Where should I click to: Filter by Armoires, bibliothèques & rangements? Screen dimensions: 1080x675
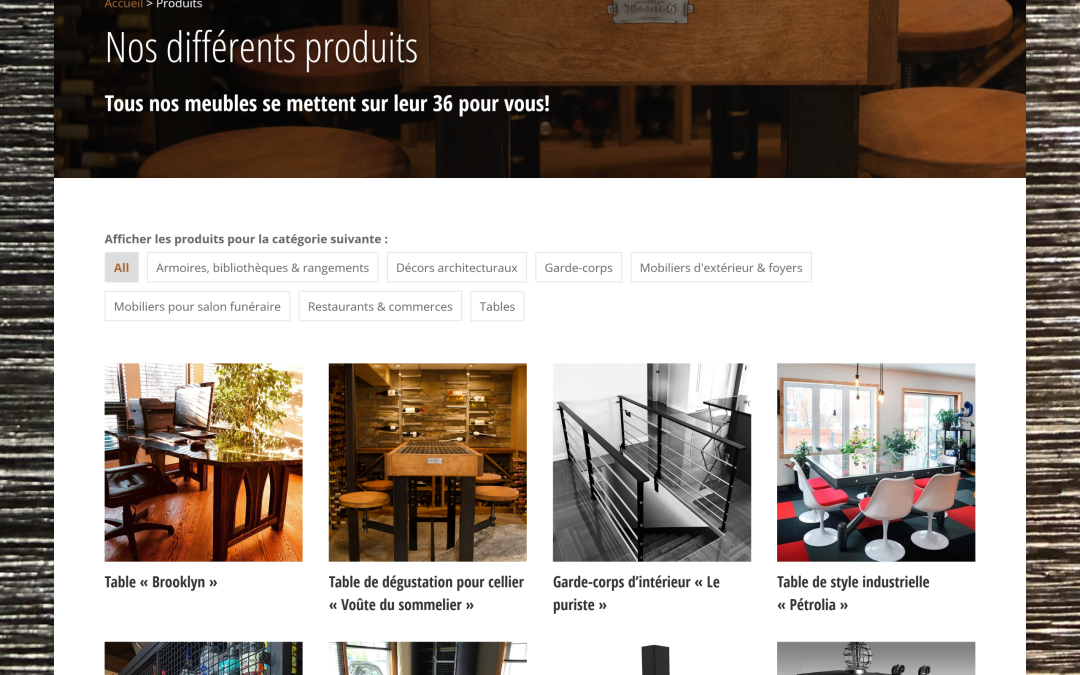pos(262,267)
